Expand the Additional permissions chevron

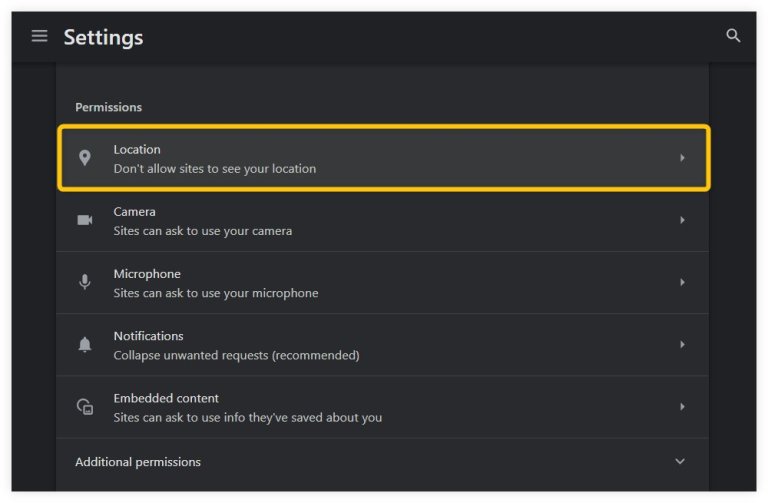coord(680,462)
